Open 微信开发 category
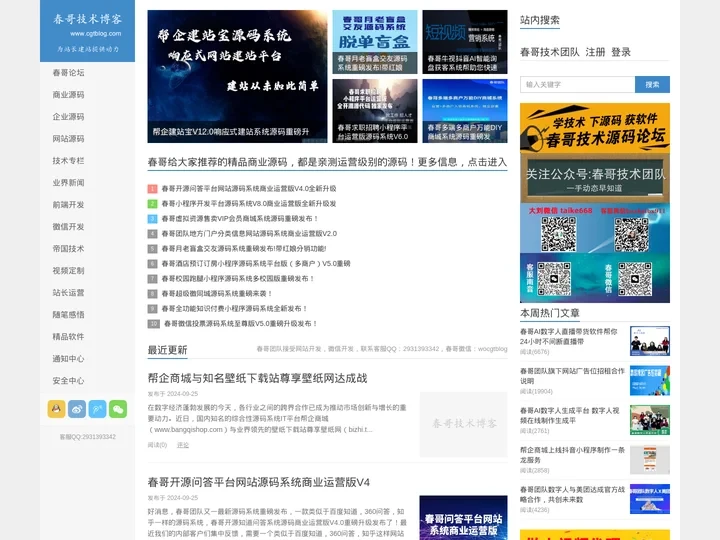This screenshot has height=540, width=720. pyautogui.click(x=68, y=227)
